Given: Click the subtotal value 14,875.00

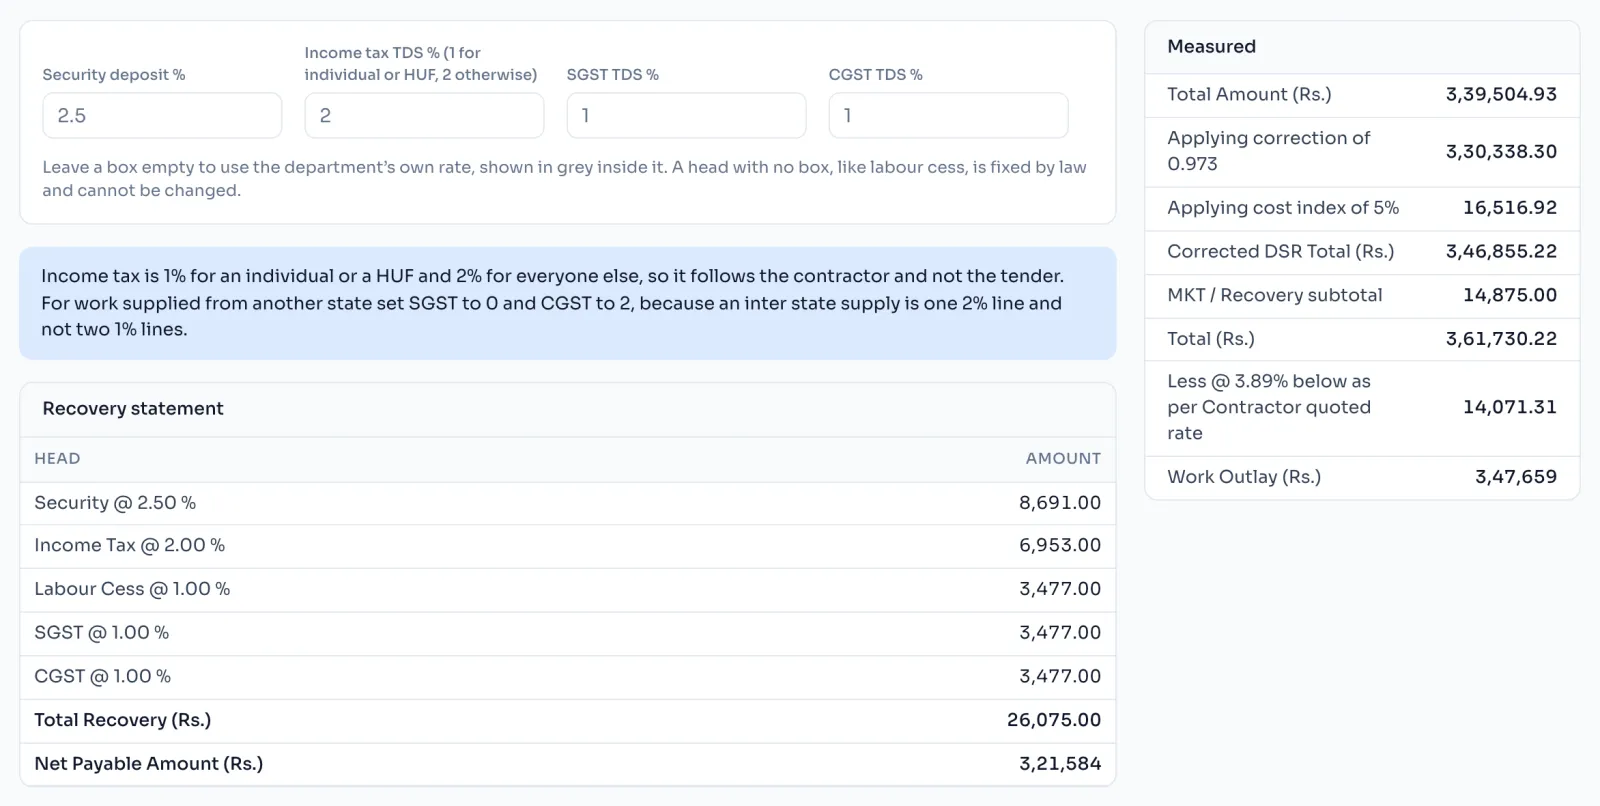Looking at the screenshot, I should click(1510, 296).
